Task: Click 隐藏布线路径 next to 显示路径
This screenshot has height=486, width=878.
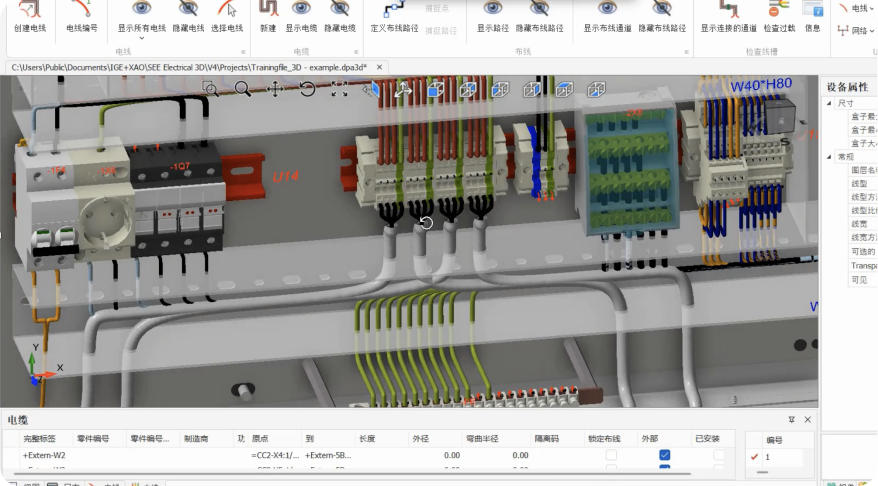Action: click(539, 17)
